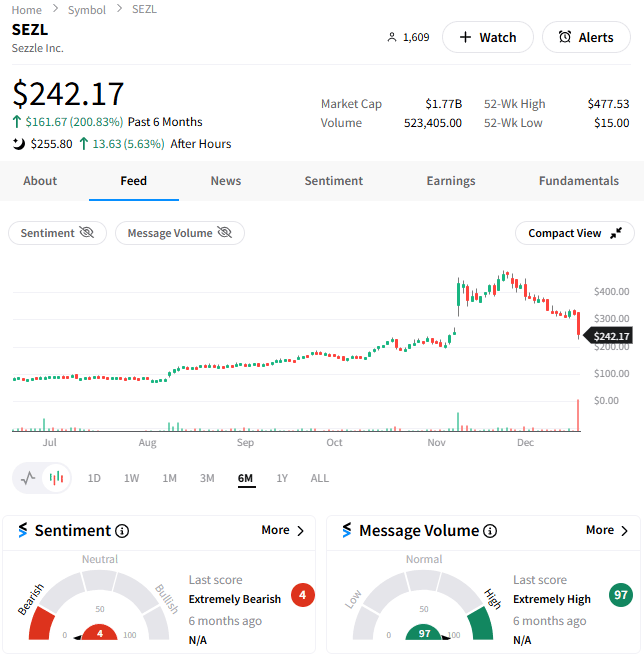Click the $242.17 price marker on chart
This screenshot has width=644, height=656.
click(609, 336)
